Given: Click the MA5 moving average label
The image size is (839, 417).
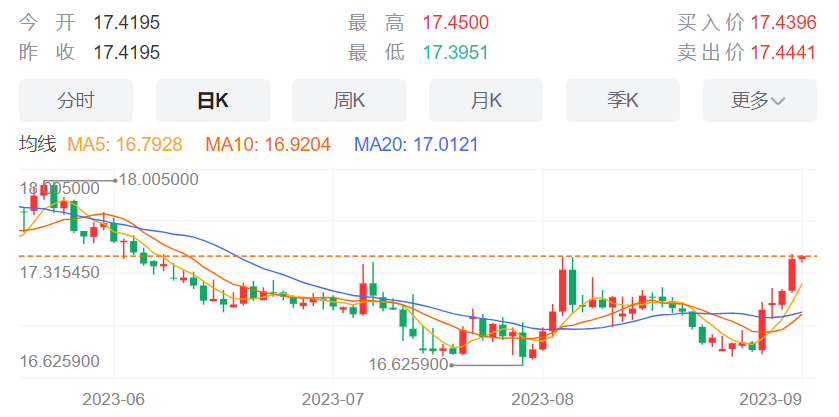Looking at the screenshot, I should point(125,145).
